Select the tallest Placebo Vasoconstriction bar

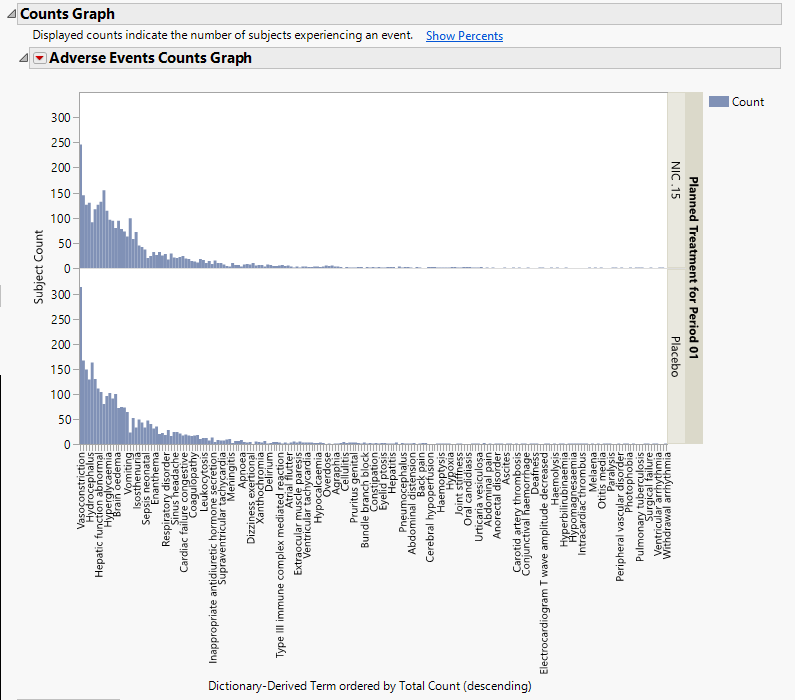pos(81,365)
